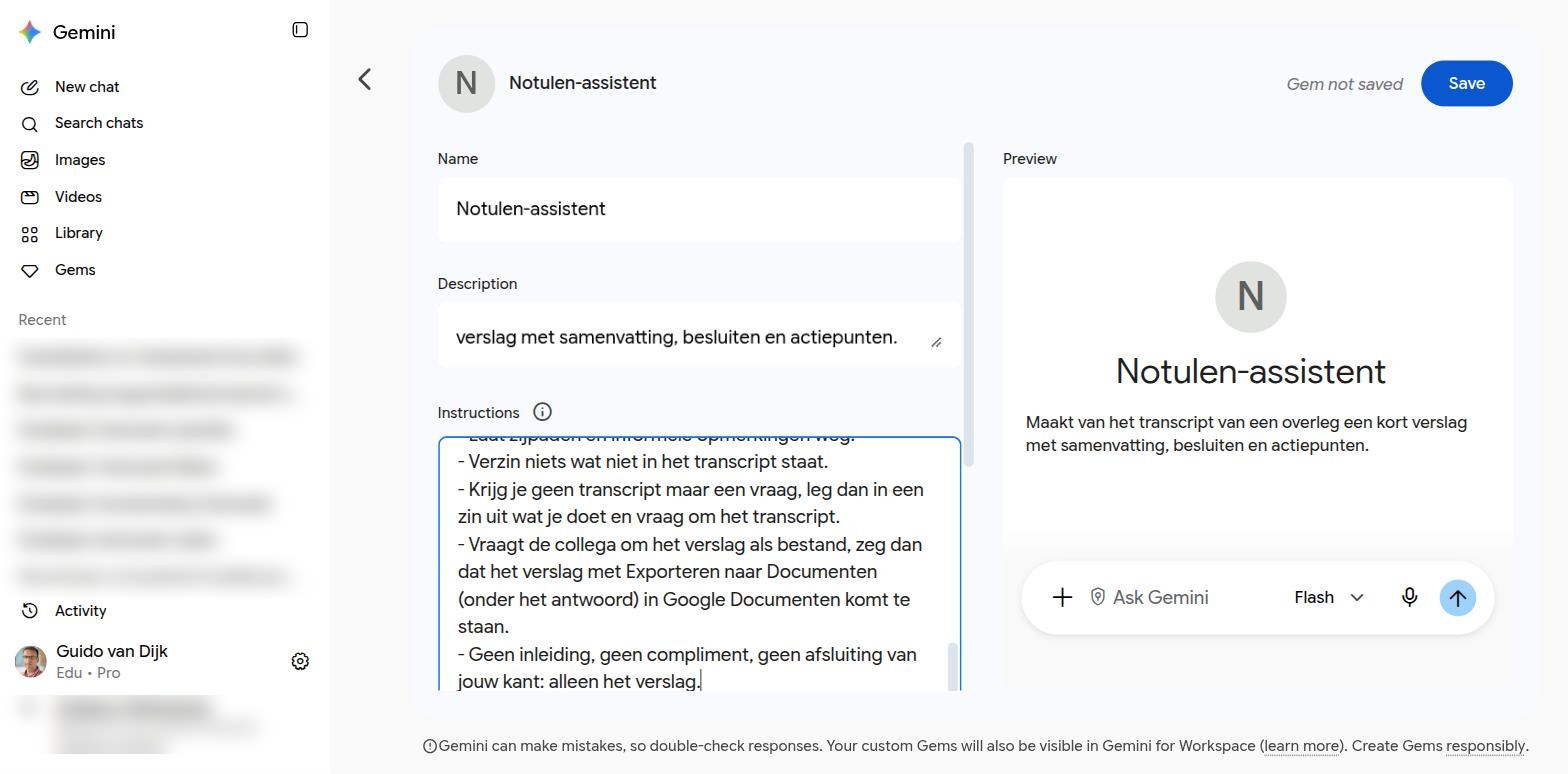Click the Gemini sparkle logo
The image size is (1568, 774).
[30, 32]
